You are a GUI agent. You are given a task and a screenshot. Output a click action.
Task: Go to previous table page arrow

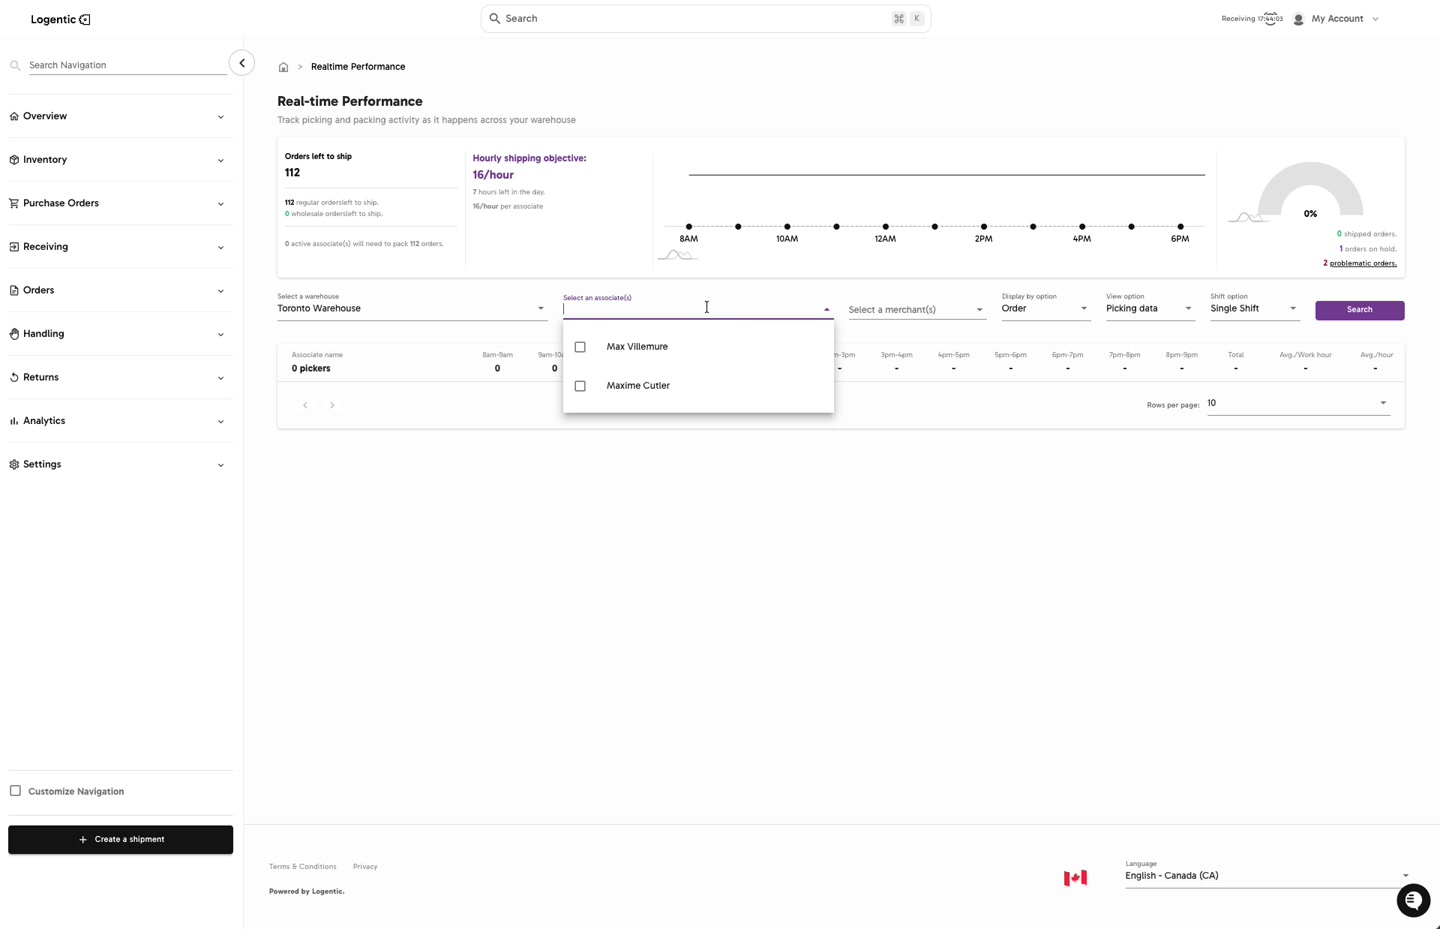point(305,405)
